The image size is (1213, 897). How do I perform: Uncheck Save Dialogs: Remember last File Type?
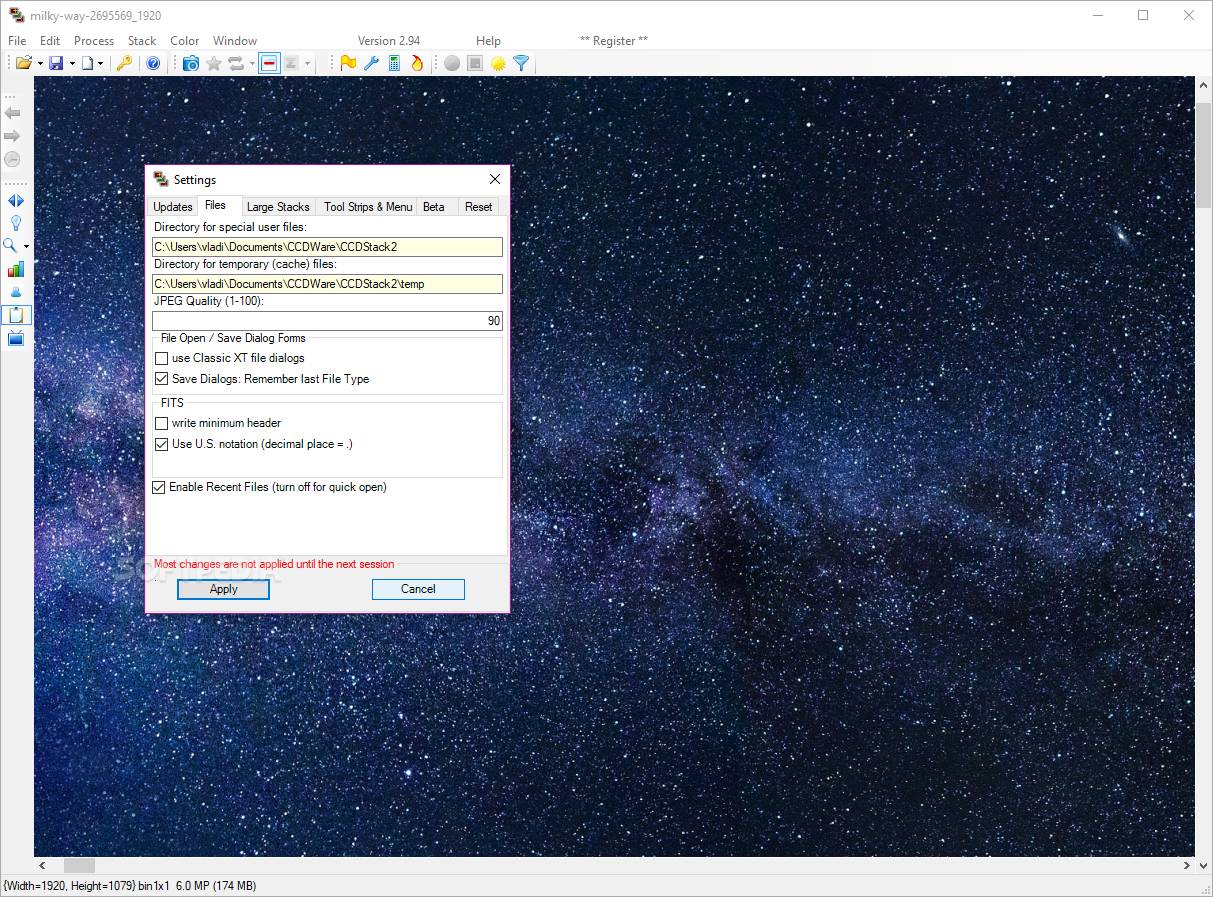click(x=161, y=379)
